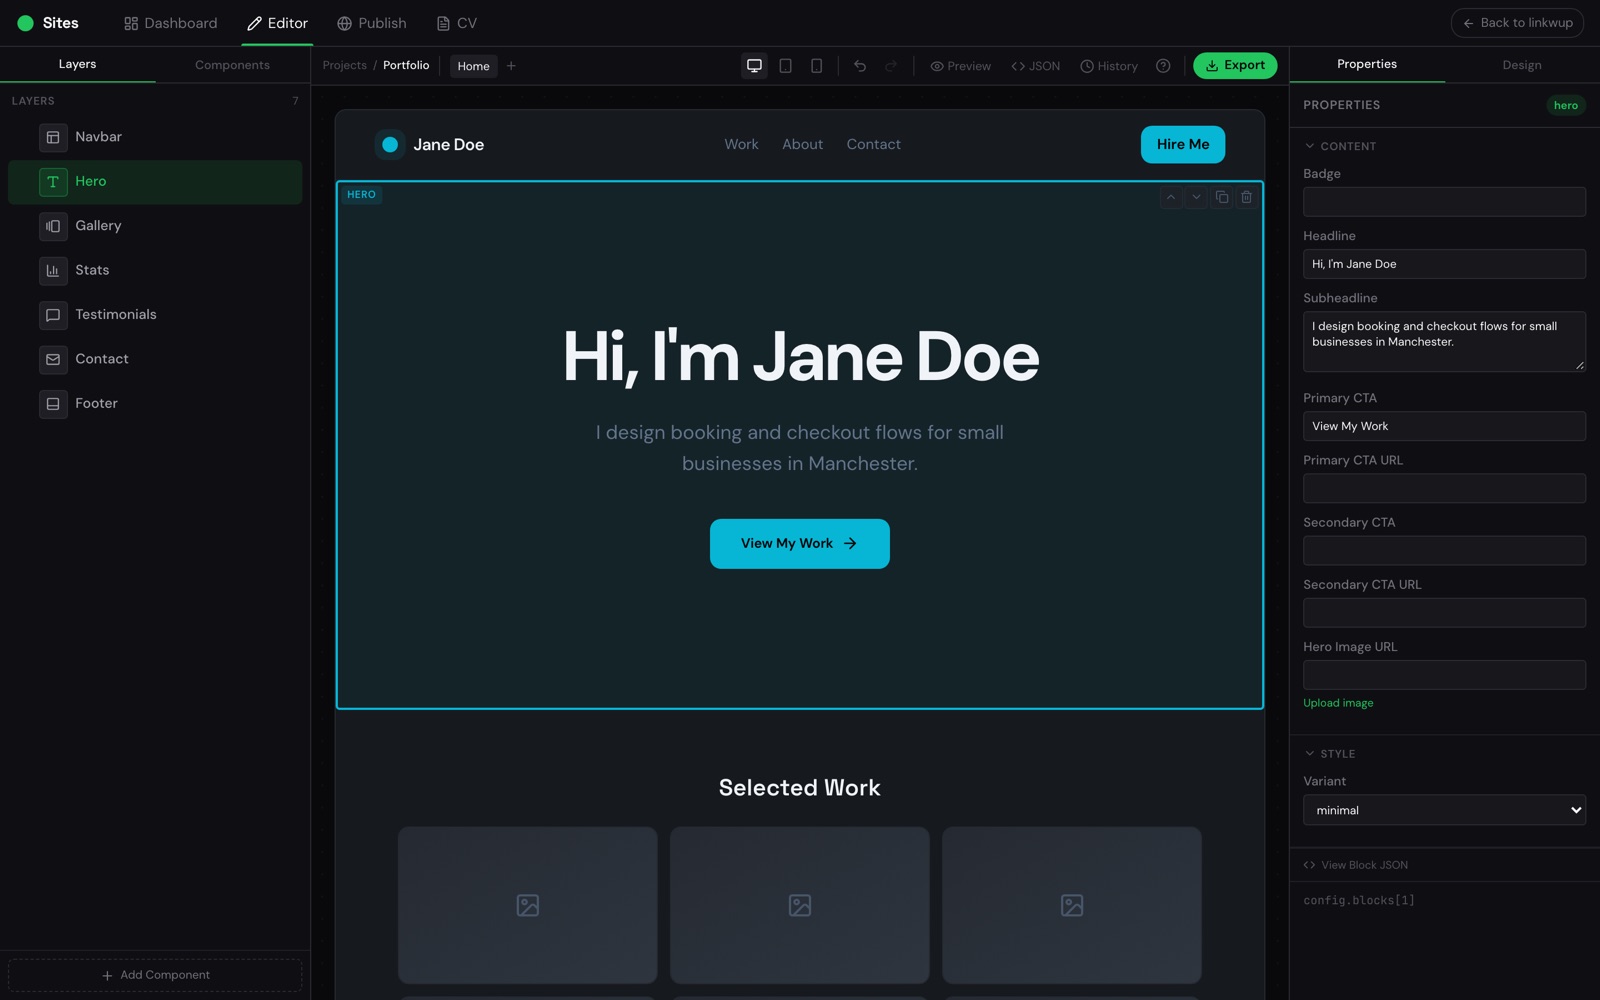Screen dimensions: 1600x1000
Task: Select the Gallery layer
Action: pos(155,226)
